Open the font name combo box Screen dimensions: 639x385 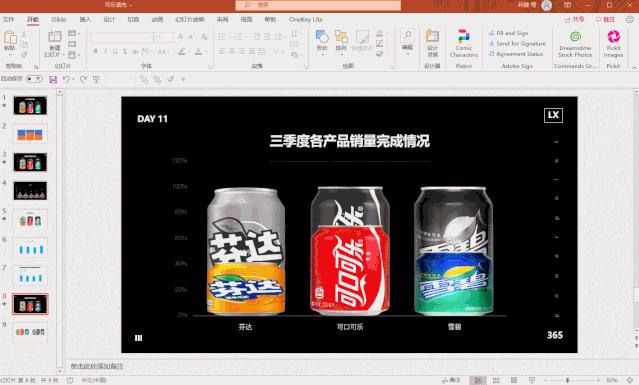121,37
